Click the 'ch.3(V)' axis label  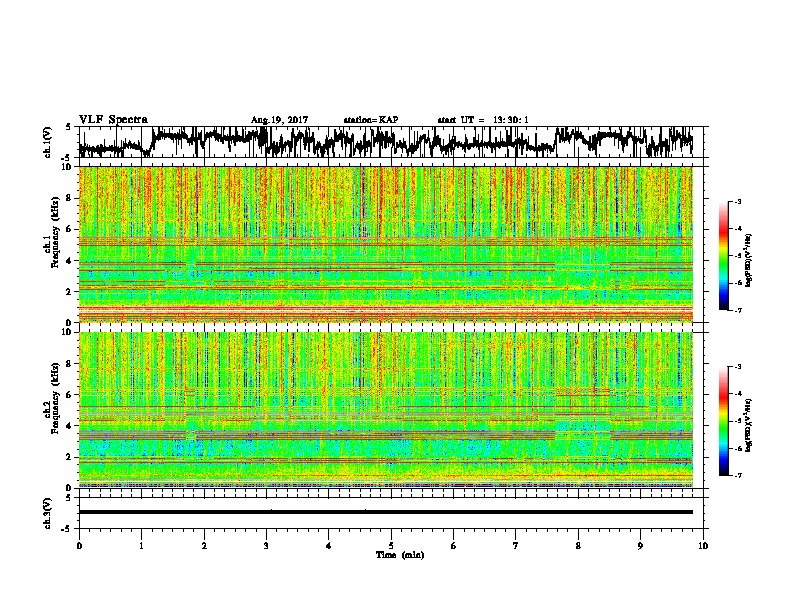(47, 514)
